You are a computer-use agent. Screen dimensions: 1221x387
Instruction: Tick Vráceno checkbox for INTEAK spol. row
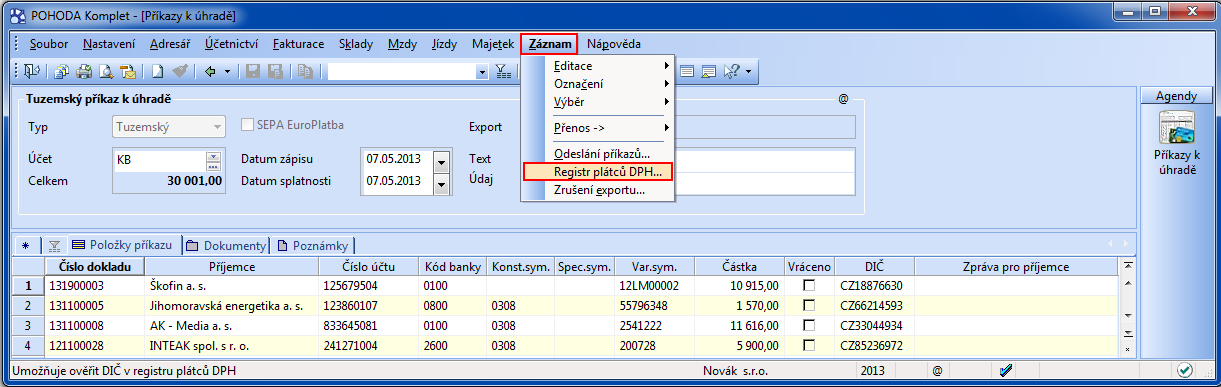808,344
